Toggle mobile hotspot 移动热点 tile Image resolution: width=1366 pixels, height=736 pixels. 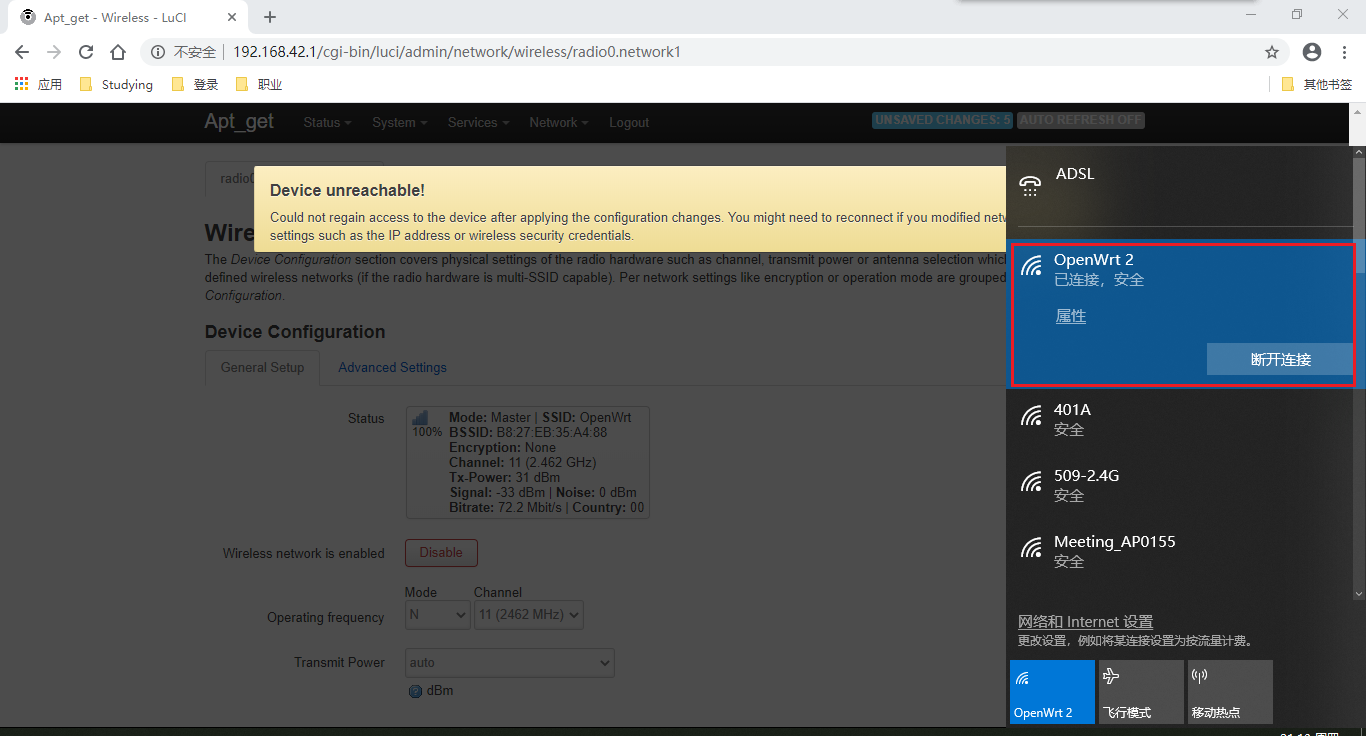tap(1230, 692)
